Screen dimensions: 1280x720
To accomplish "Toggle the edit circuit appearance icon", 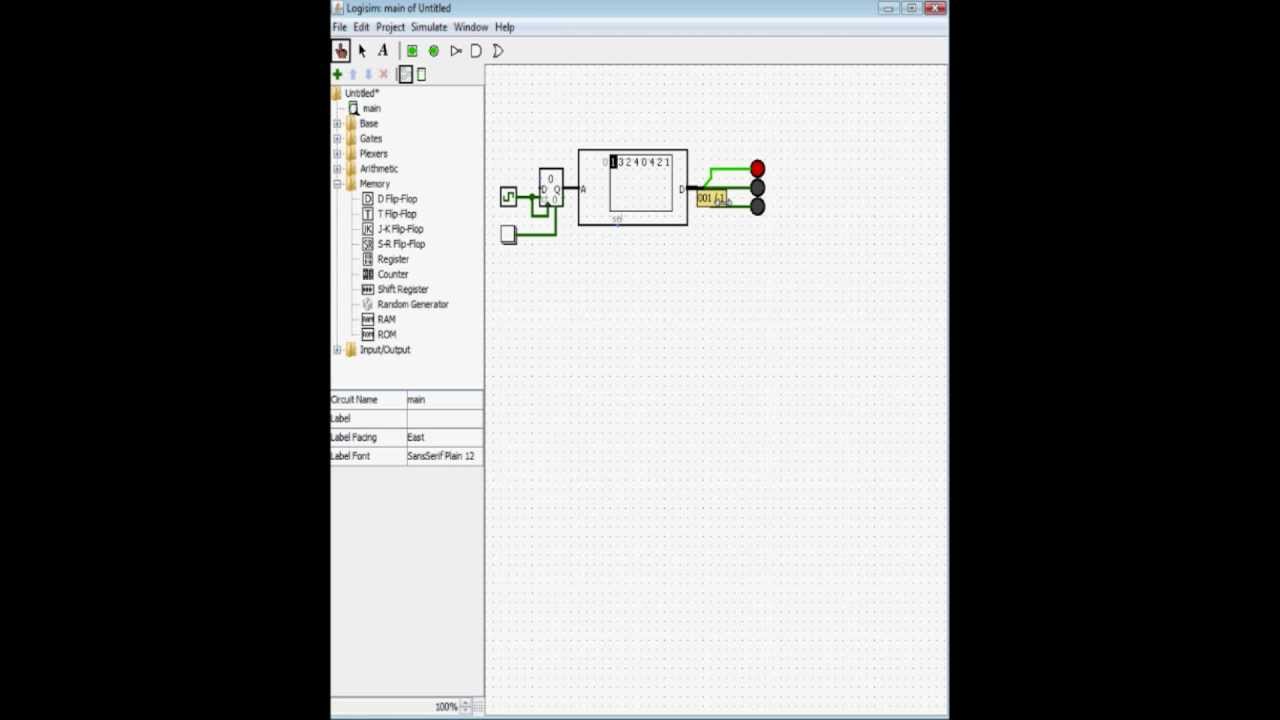I will pos(421,75).
